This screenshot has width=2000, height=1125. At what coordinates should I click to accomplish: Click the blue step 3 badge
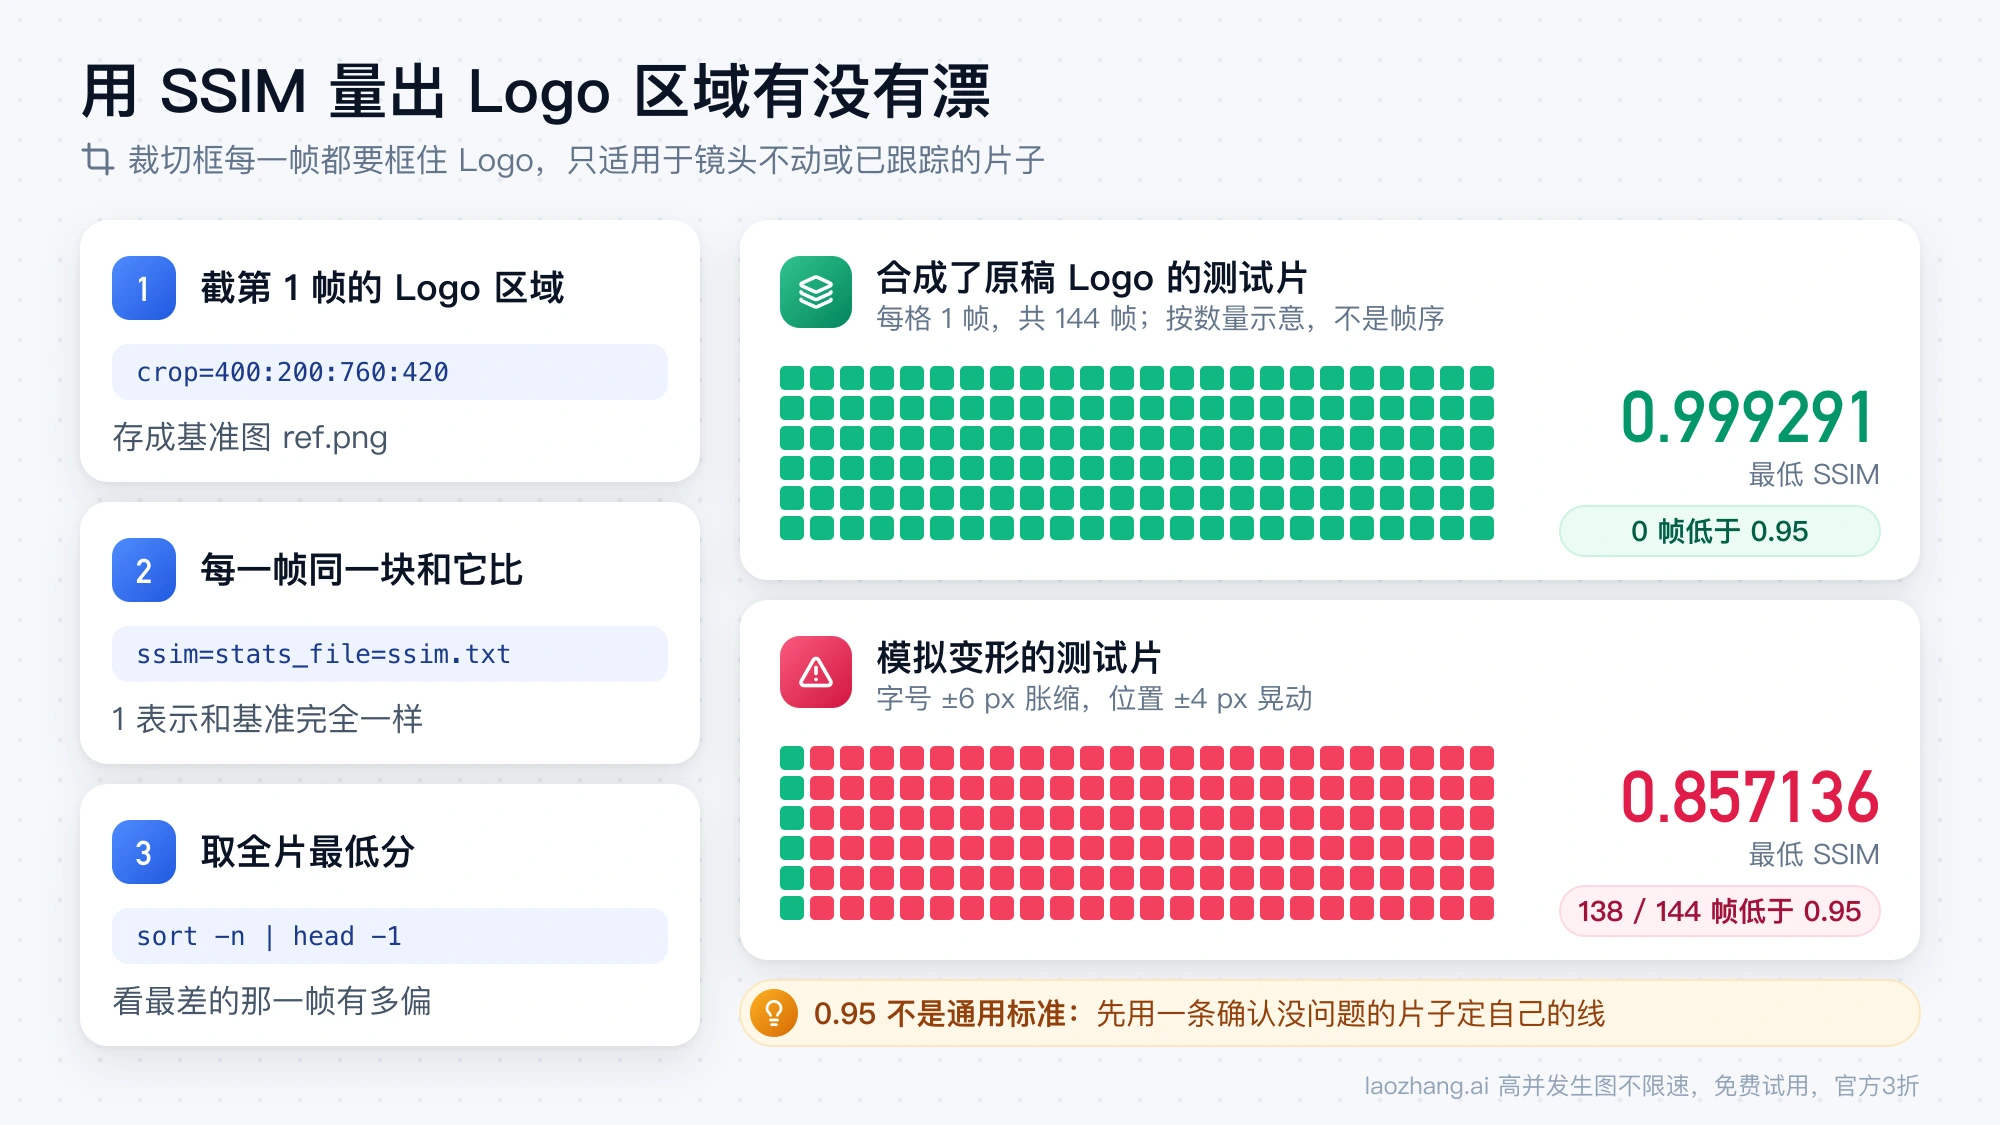pyautogui.click(x=144, y=852)
